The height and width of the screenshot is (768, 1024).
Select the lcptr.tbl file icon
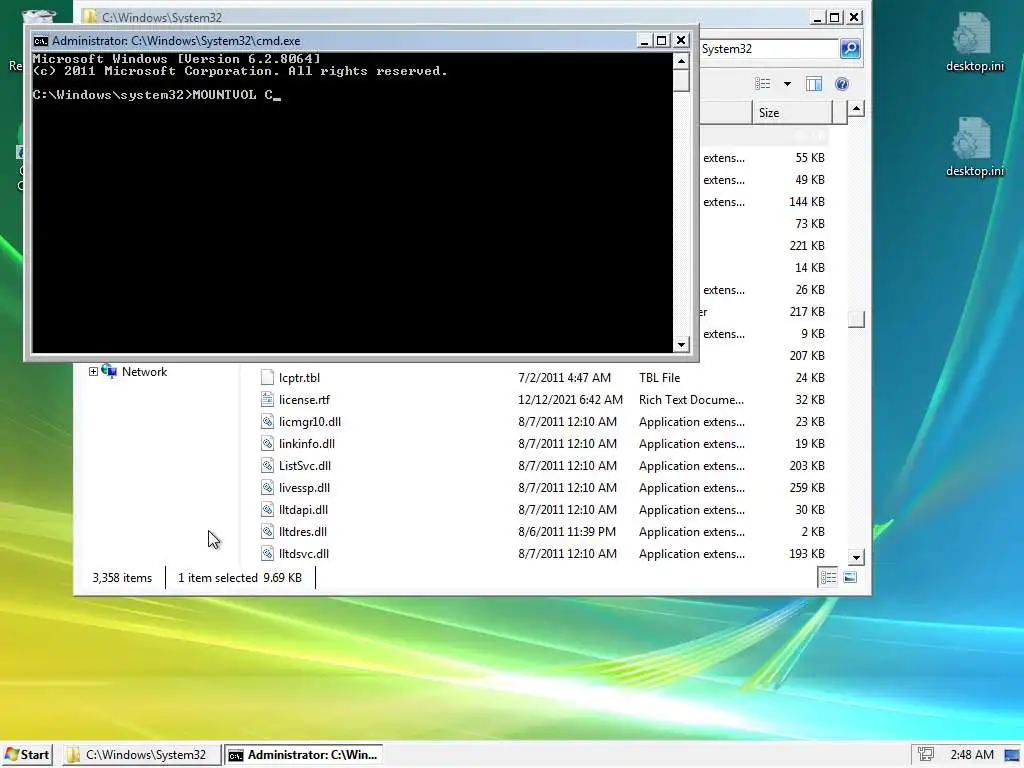click(x=266, y=377)
